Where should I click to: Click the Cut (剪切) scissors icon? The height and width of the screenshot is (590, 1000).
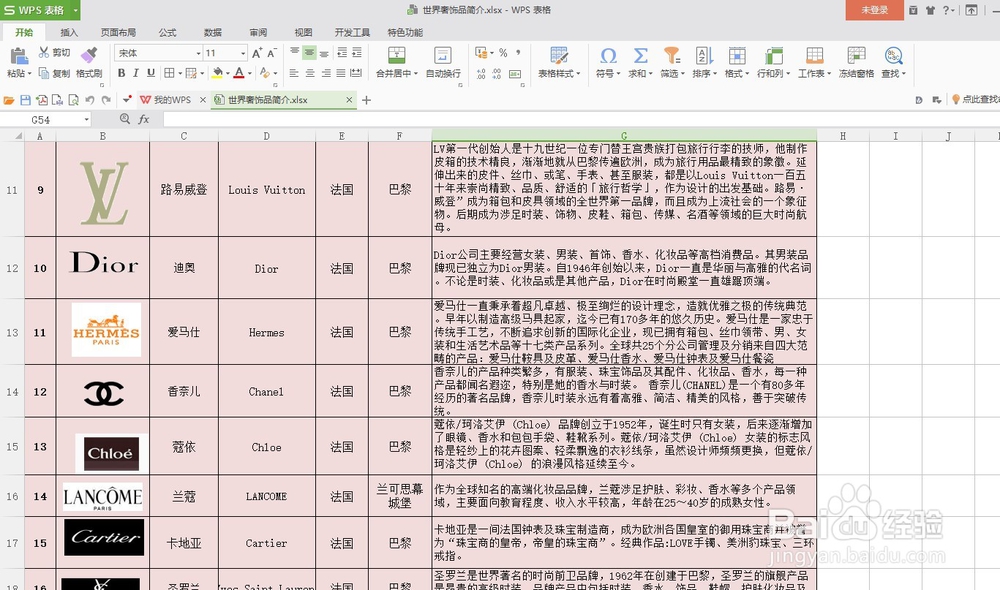(44, 52)
